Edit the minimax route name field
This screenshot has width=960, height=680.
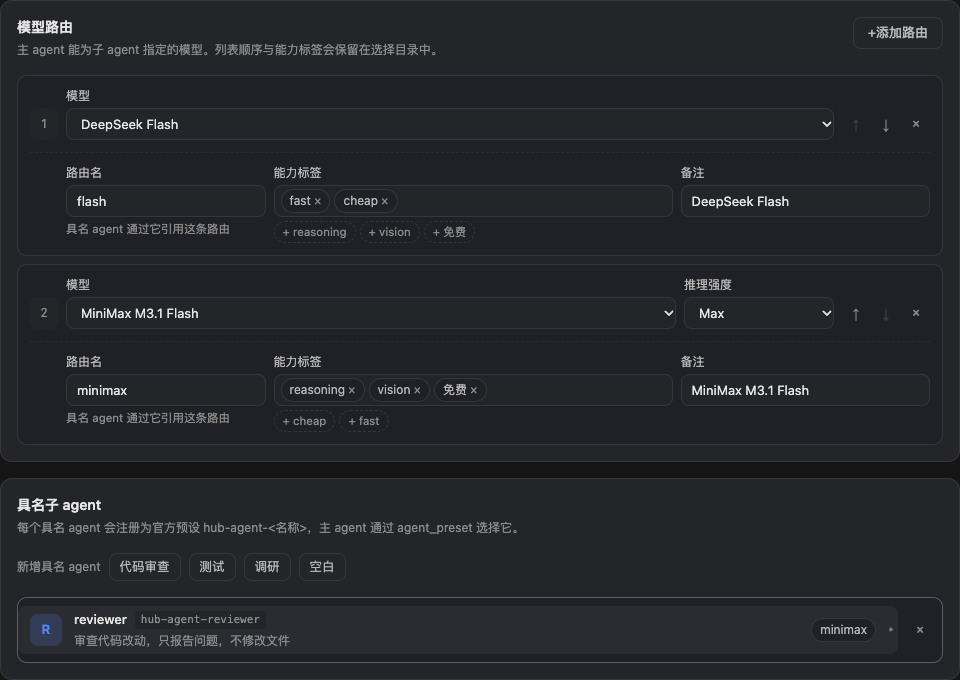tap(166, 390)
